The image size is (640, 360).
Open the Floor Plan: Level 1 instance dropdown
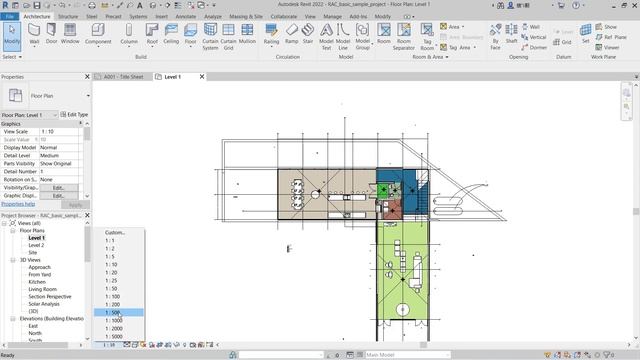(x=55, y=115)
